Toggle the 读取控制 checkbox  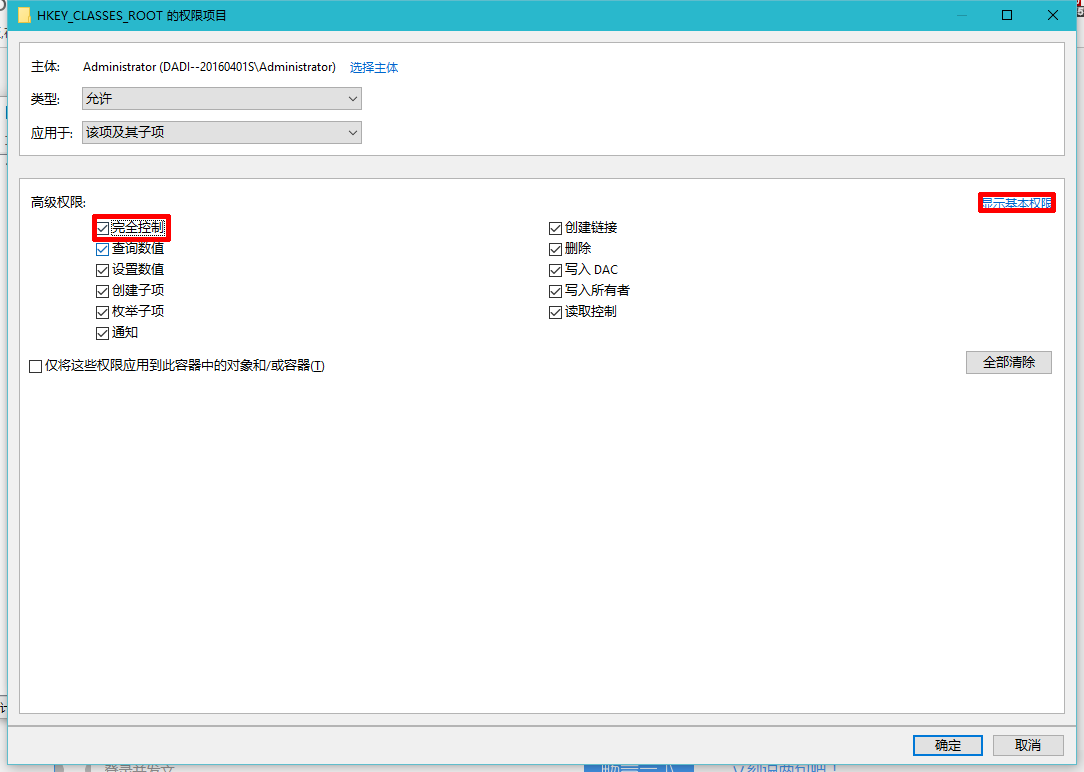[x=556, y=312]
